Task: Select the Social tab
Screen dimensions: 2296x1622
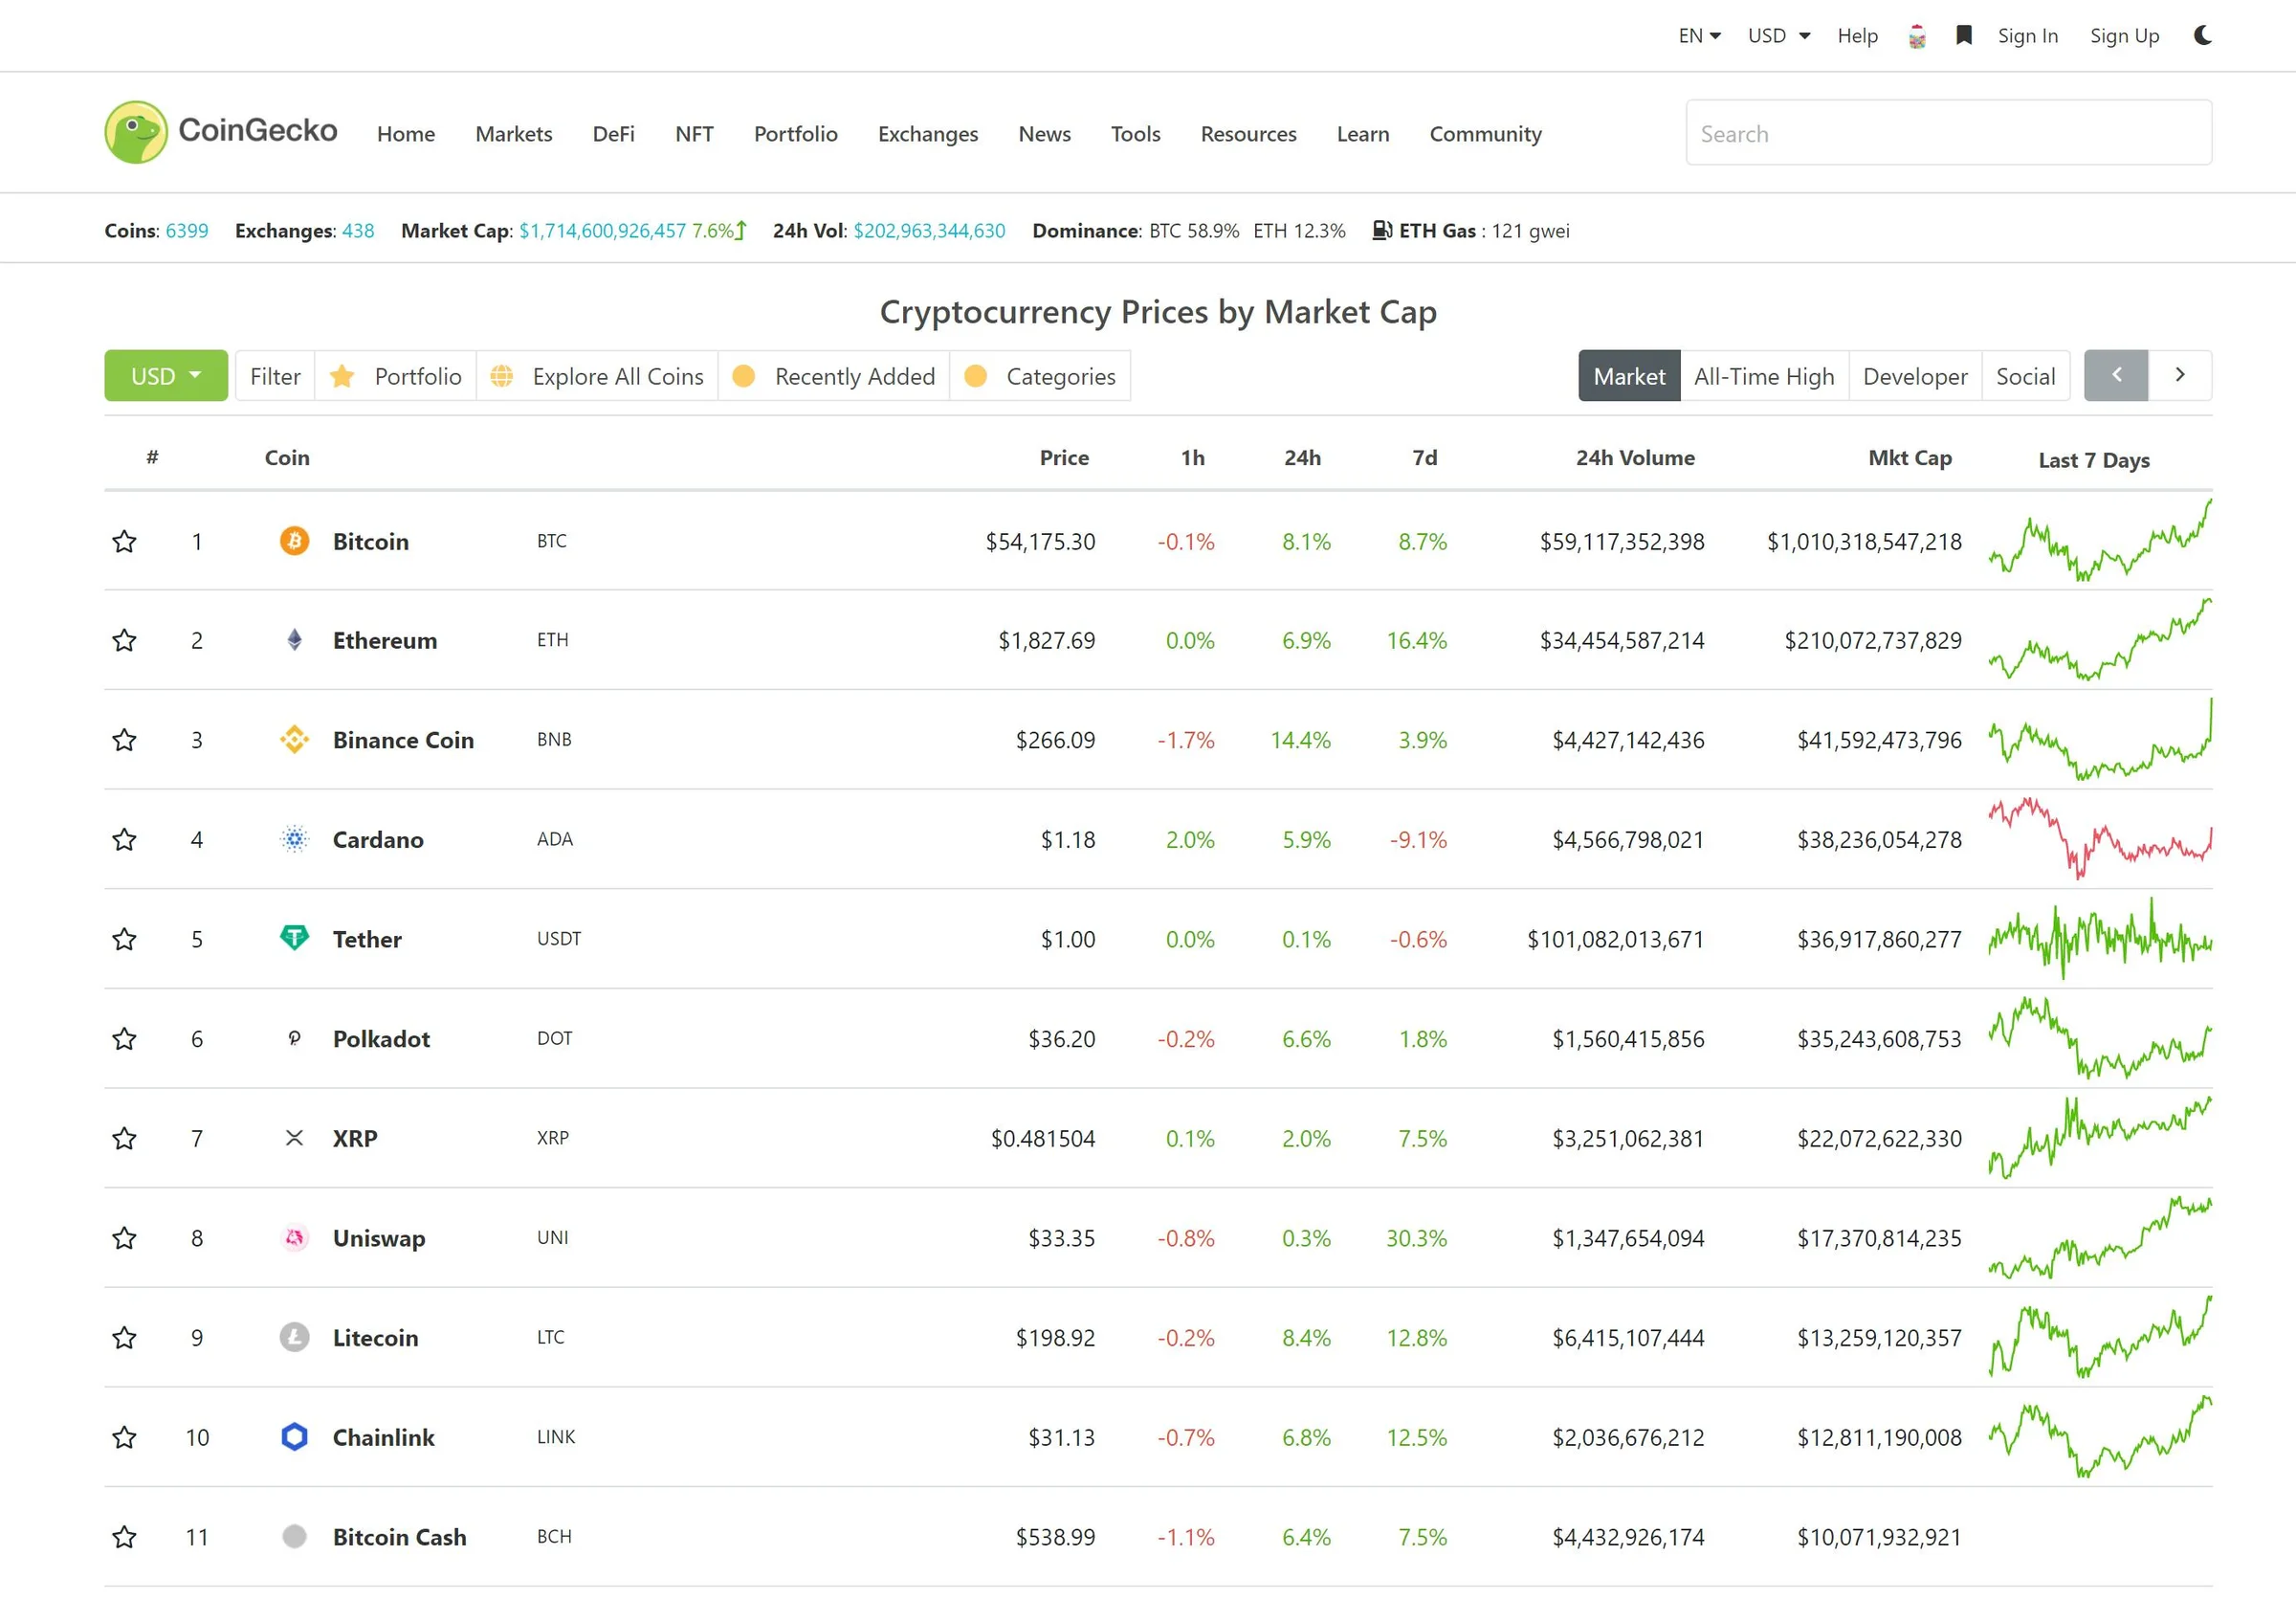Action: [2025, 376]
